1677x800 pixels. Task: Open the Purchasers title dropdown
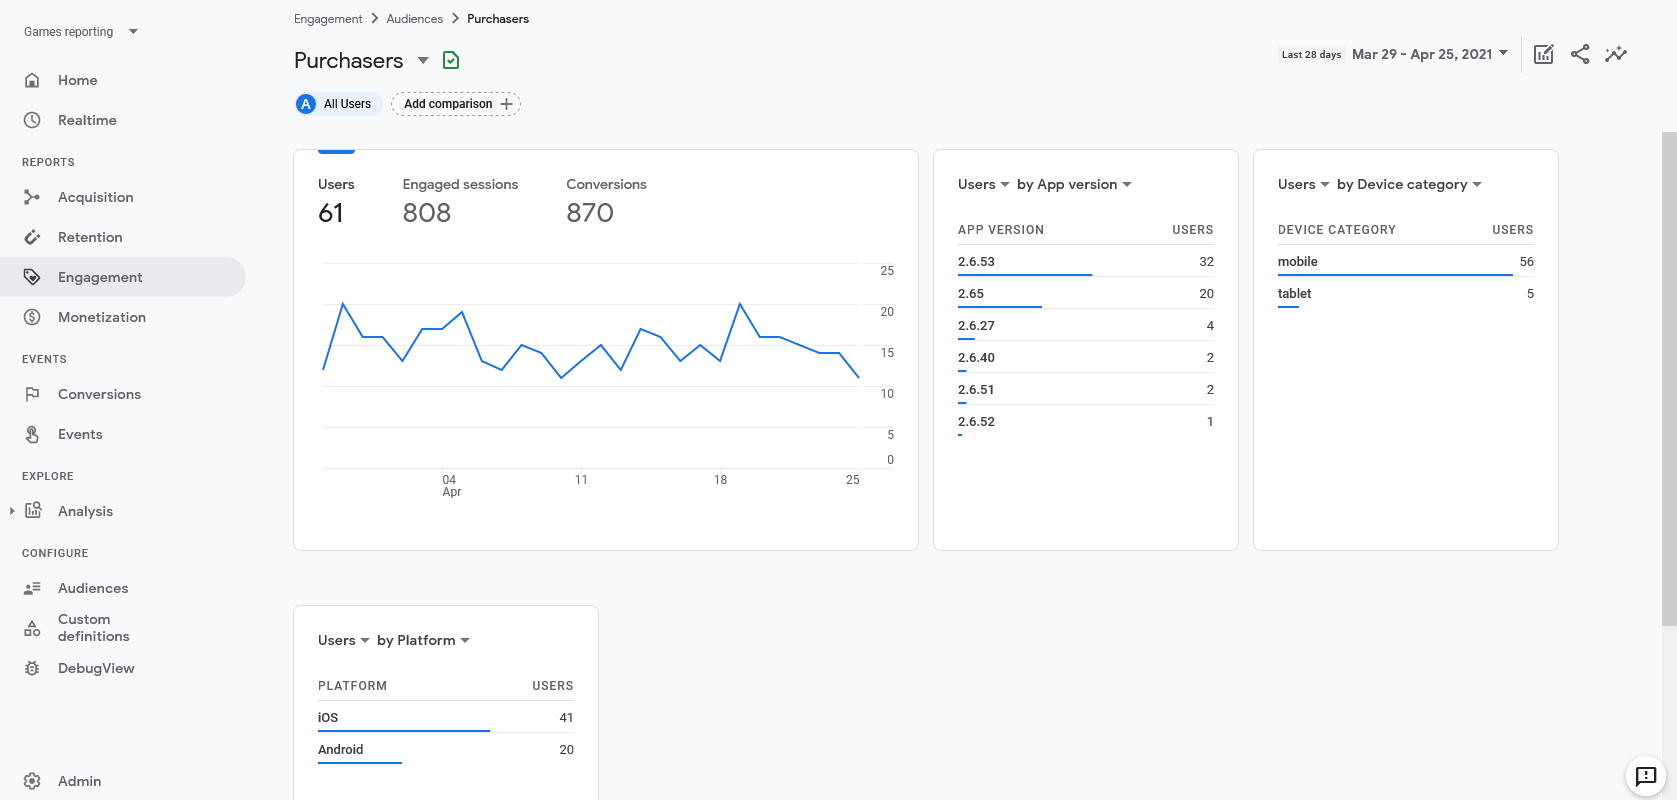[423, 61]
